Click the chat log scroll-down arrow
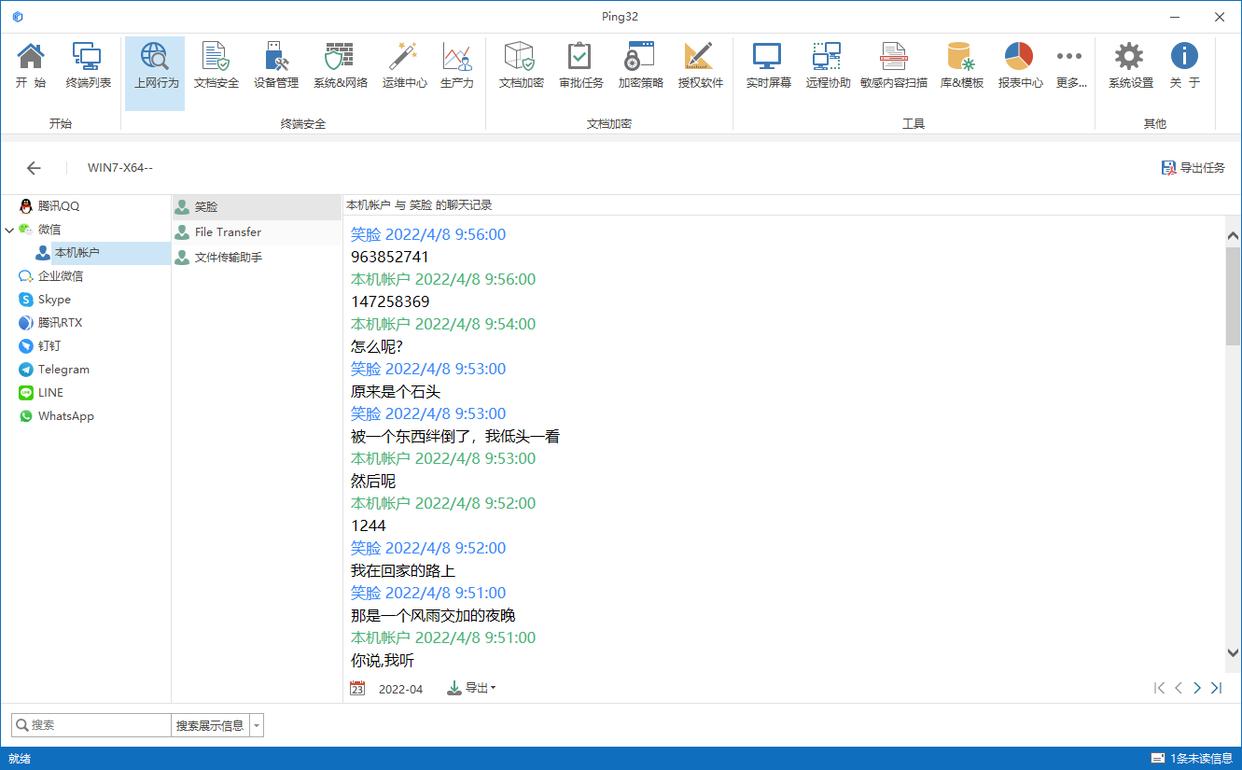Screen dimensions: 1242x770 tap(1232, 653)
